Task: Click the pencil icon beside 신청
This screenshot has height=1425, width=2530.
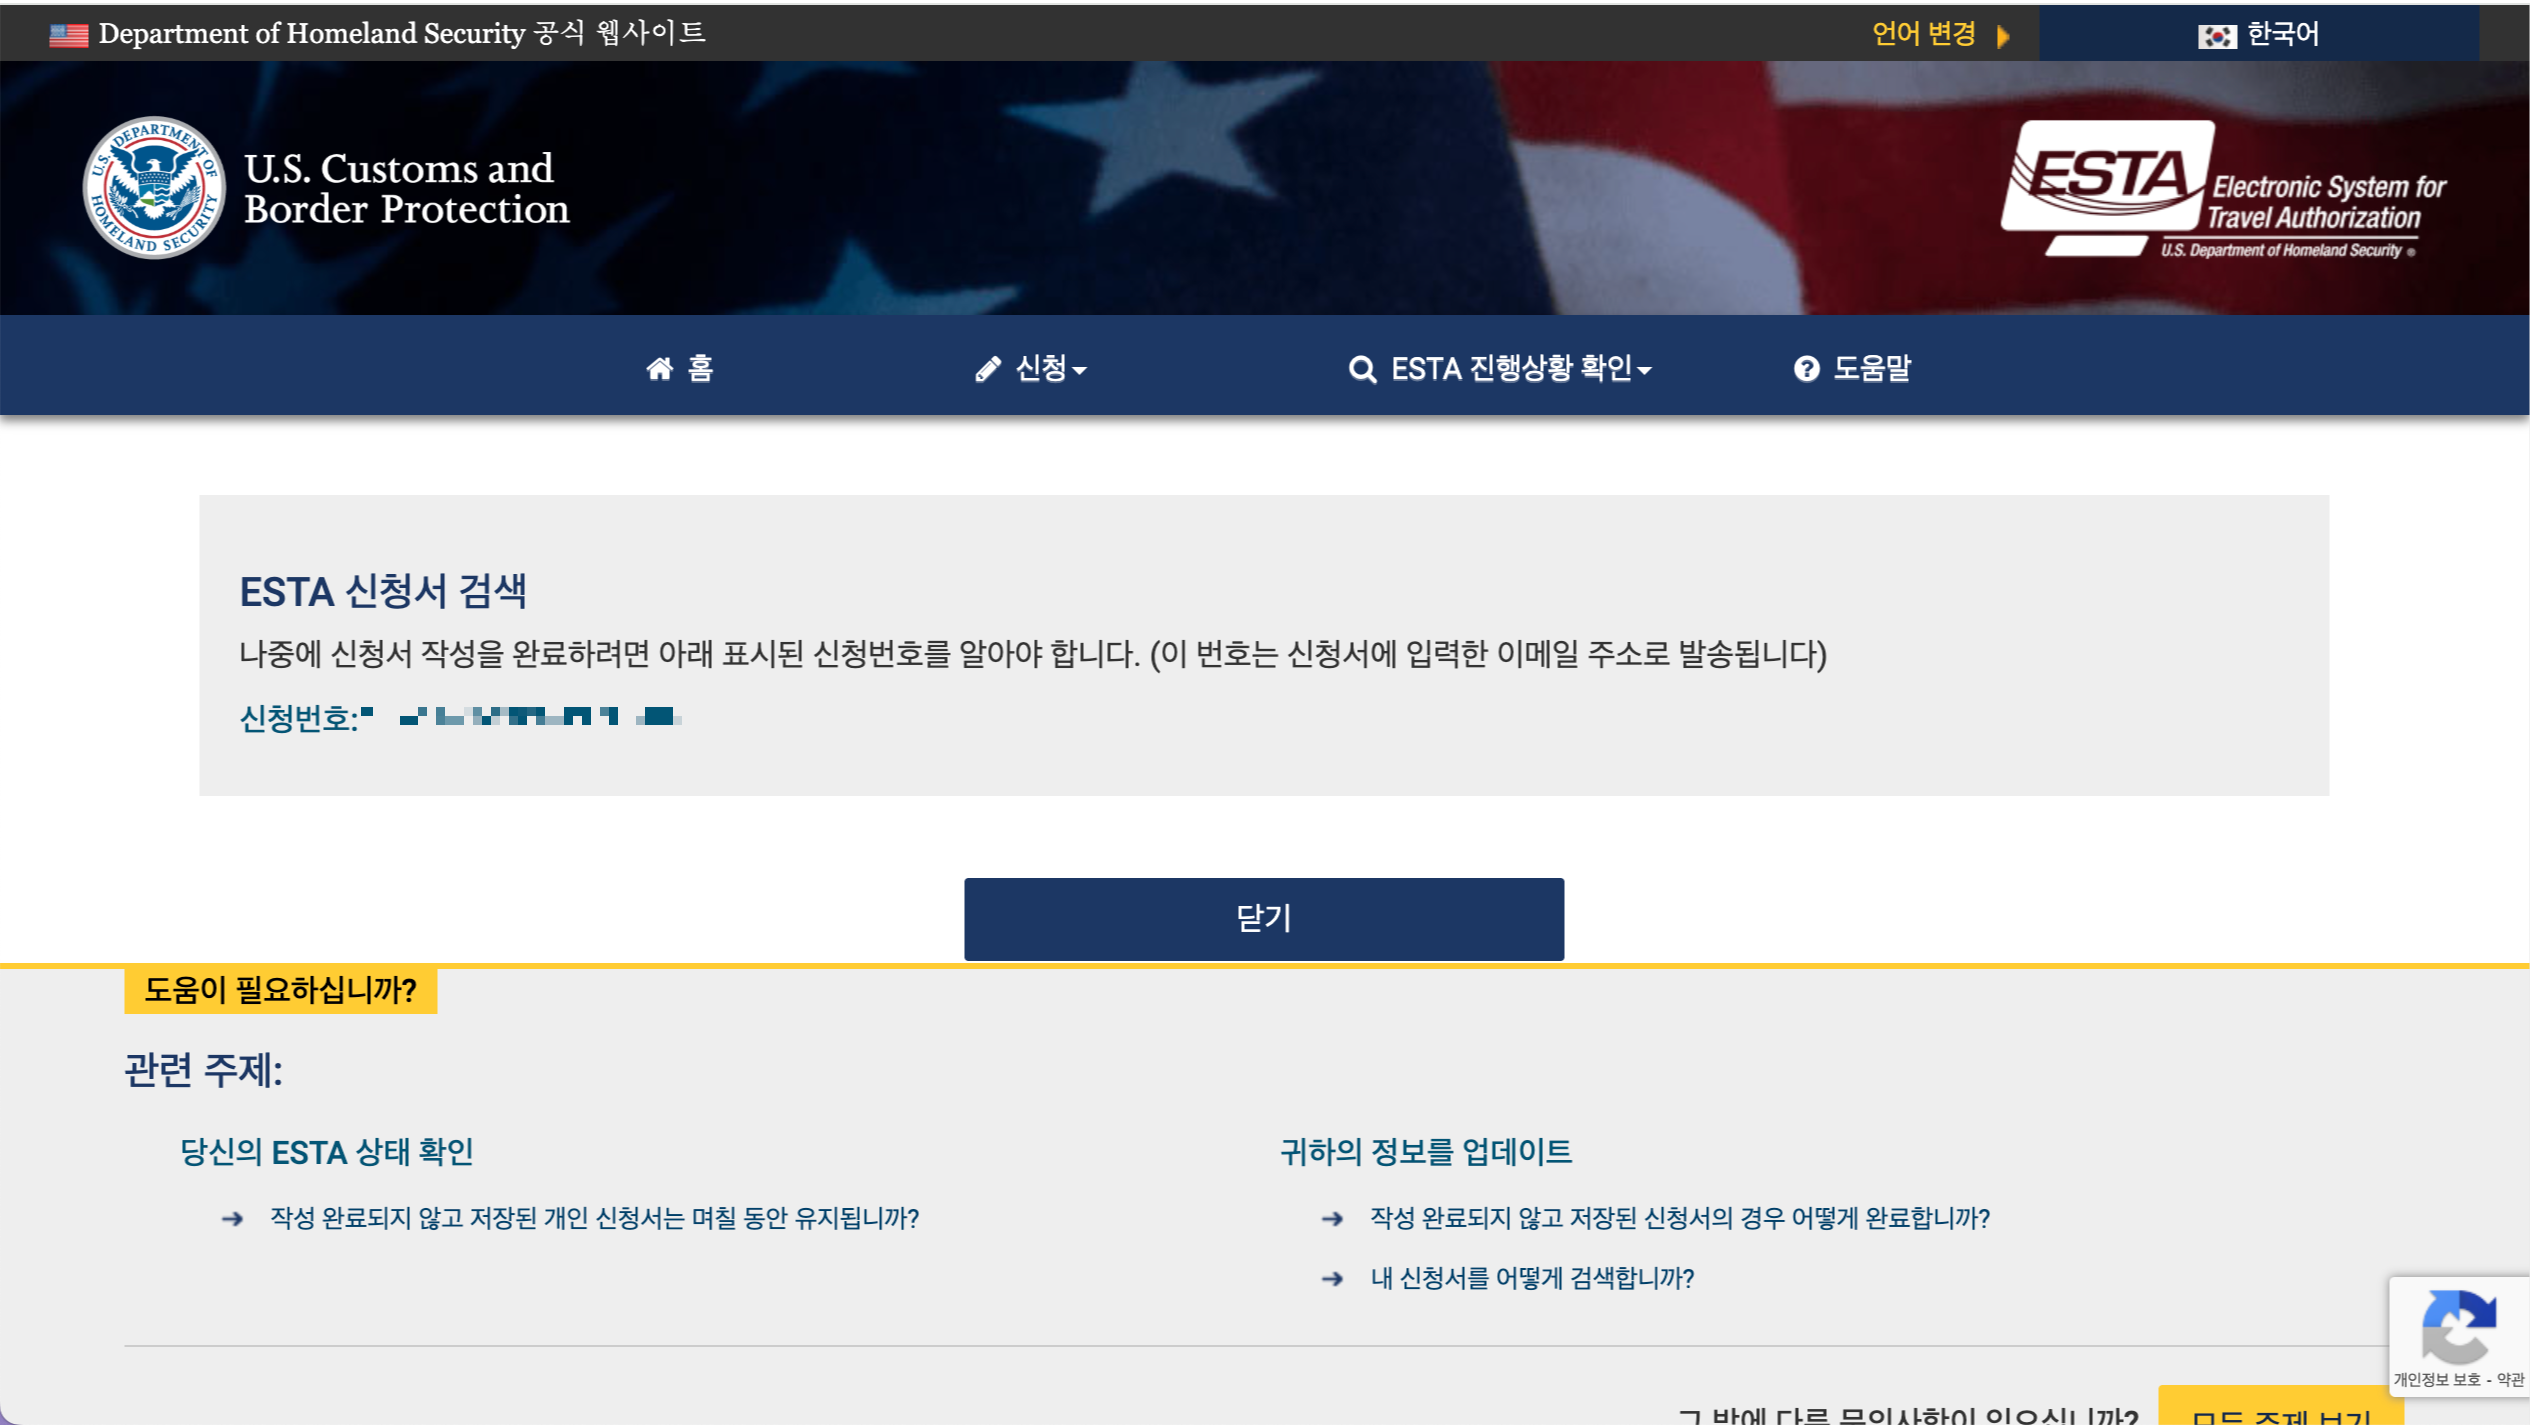Action: click(x=988, y=369)
